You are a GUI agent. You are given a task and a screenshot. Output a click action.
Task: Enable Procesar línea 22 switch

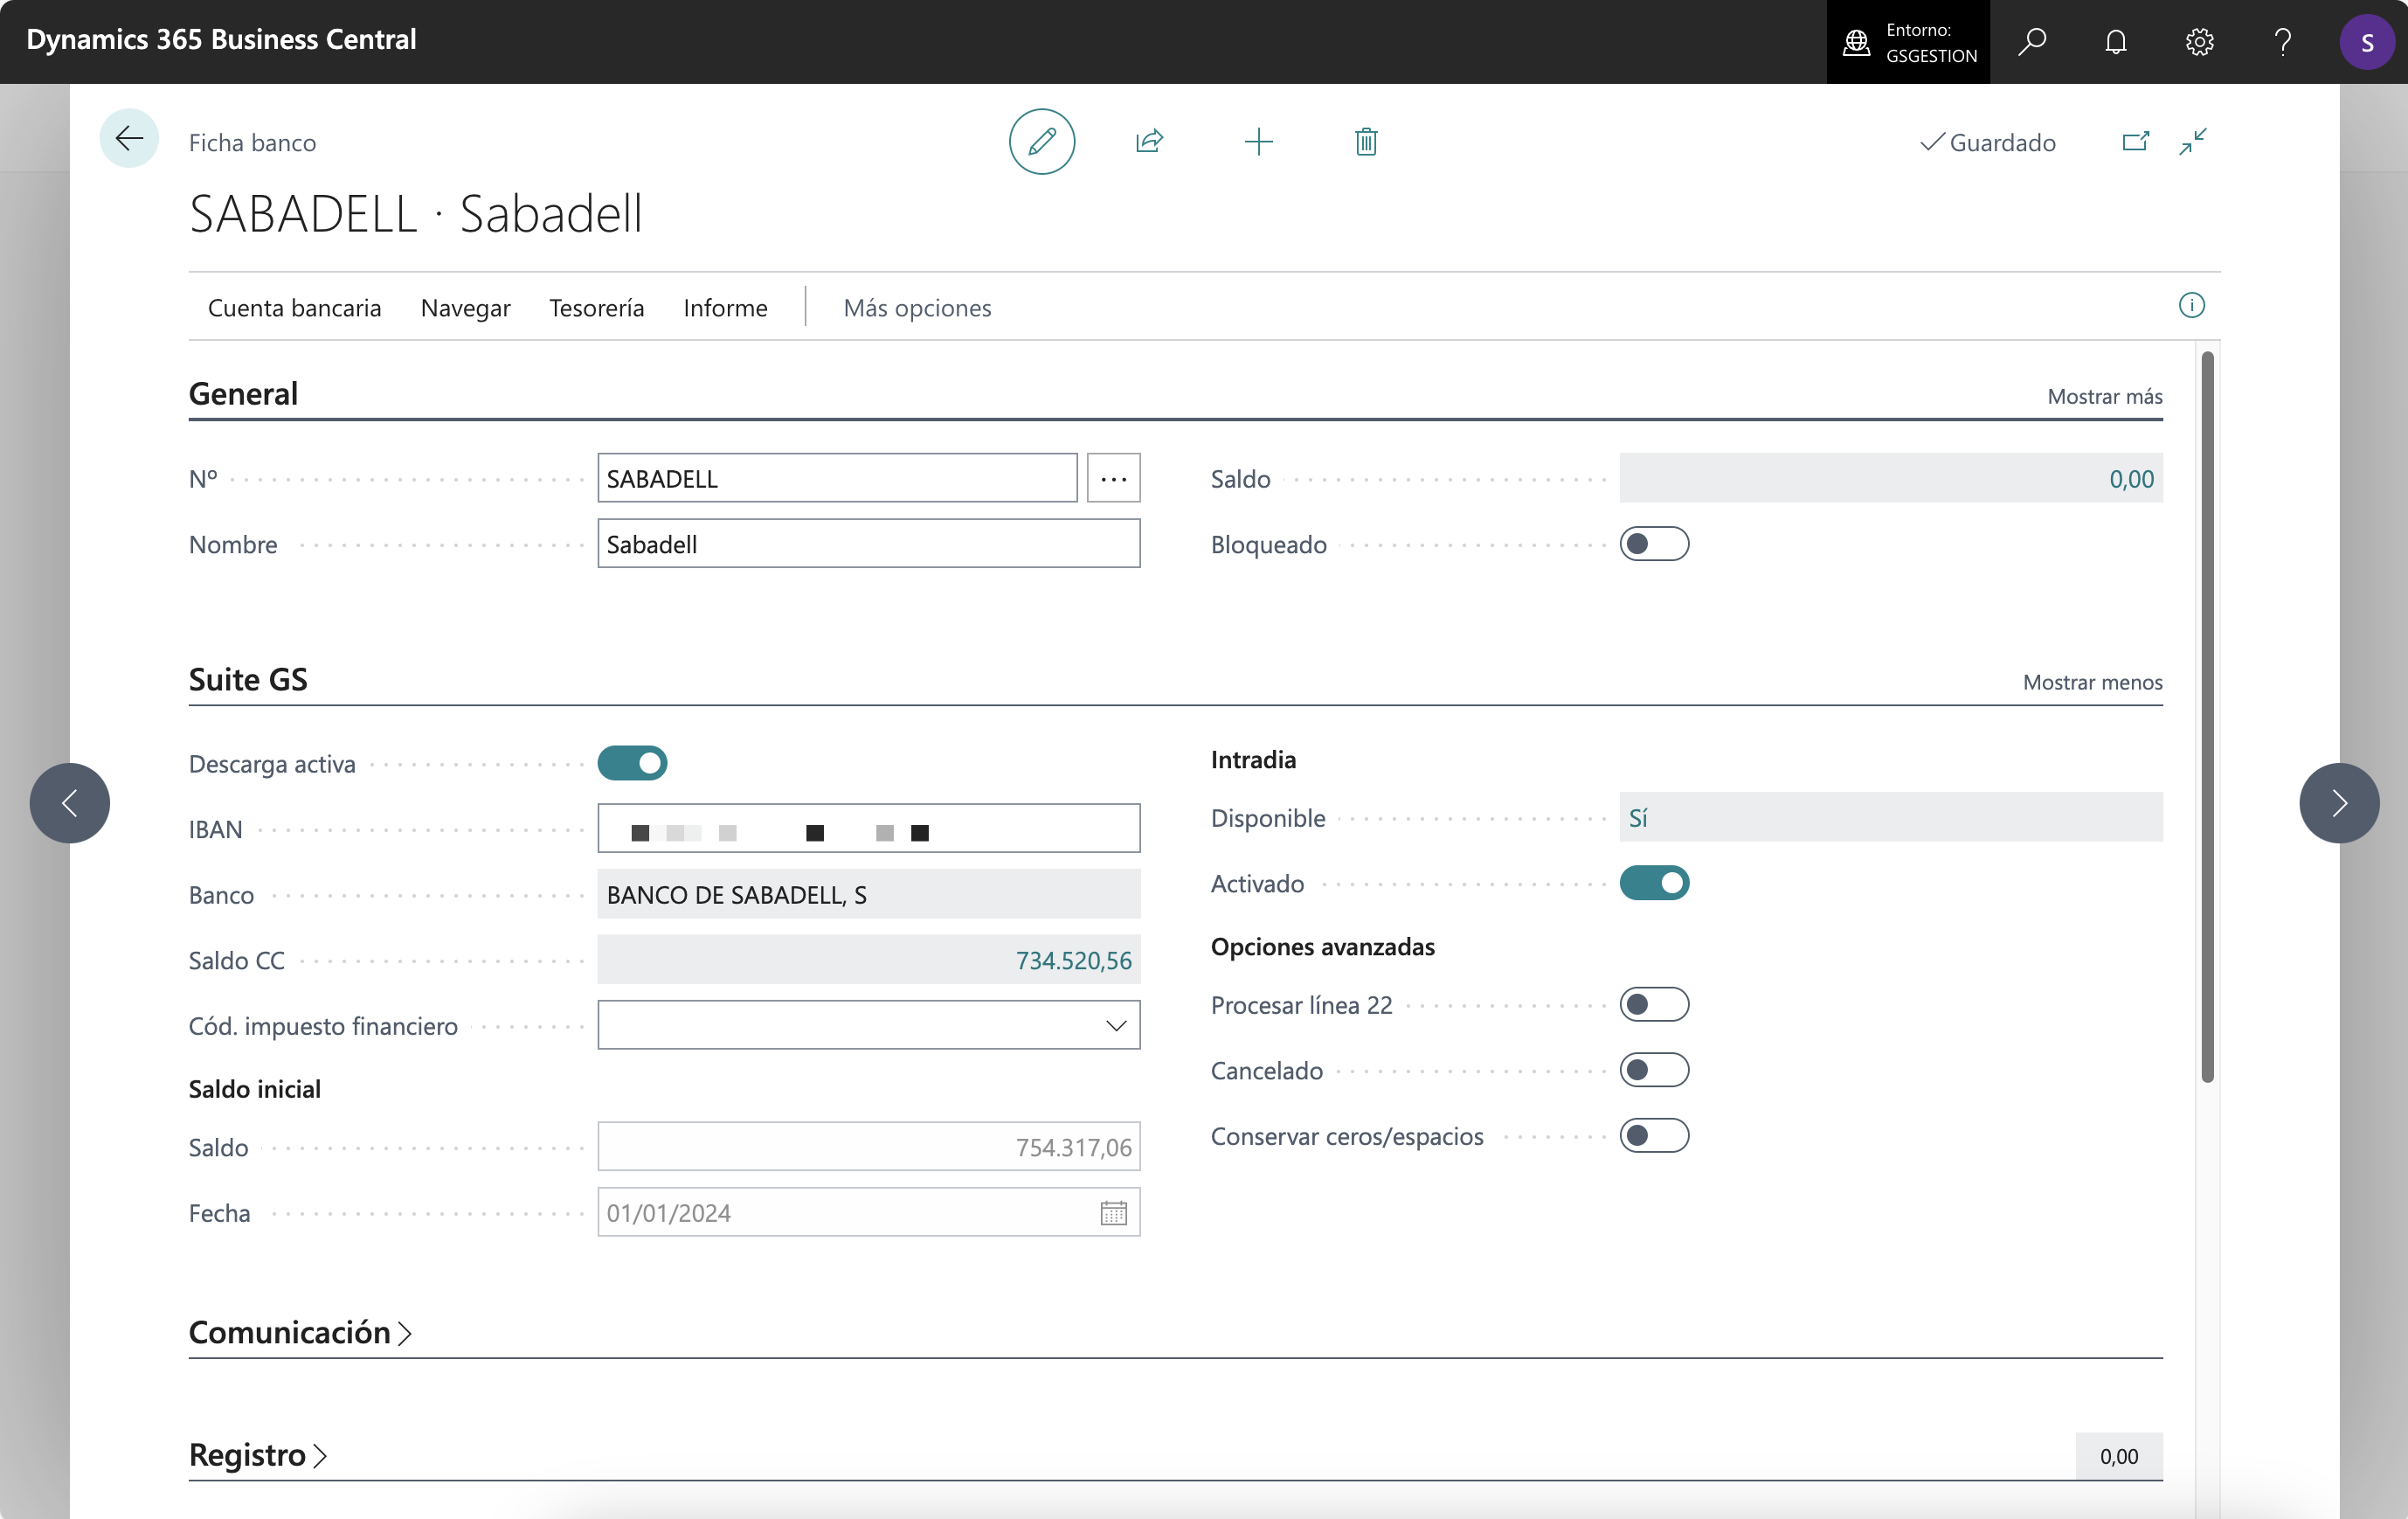1654,1004
